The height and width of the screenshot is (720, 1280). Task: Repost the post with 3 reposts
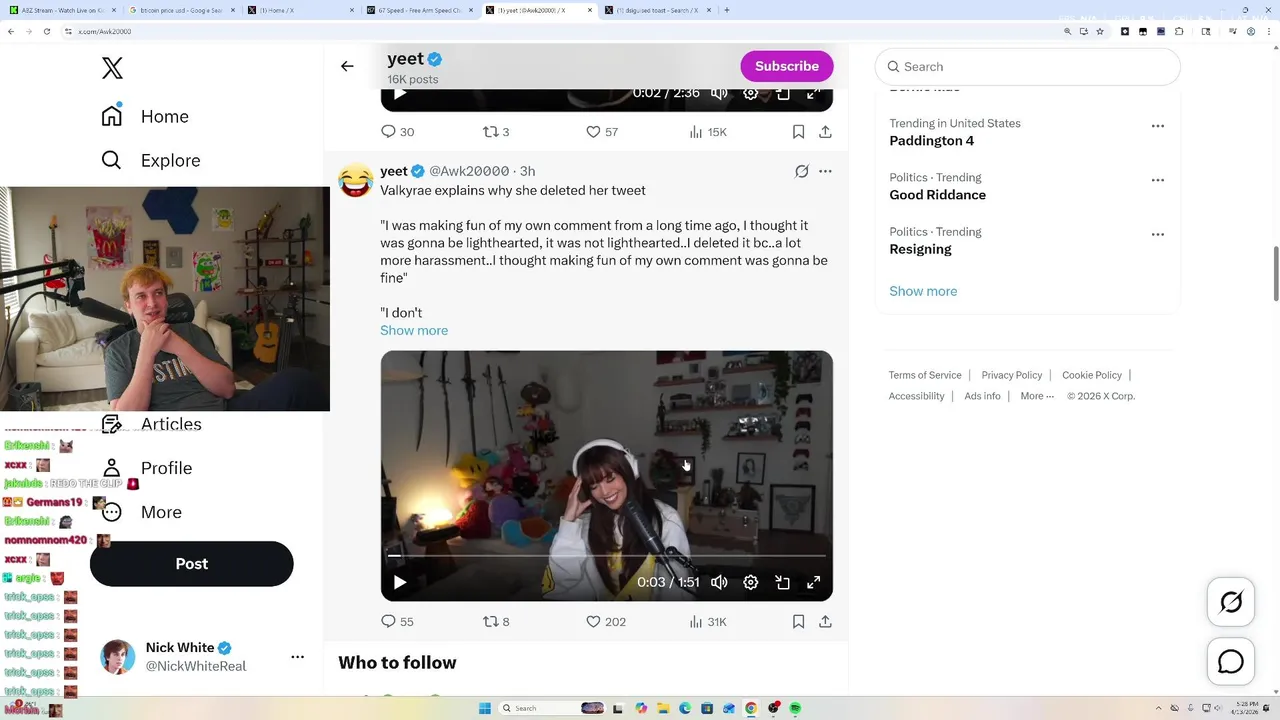click(496, 132)
